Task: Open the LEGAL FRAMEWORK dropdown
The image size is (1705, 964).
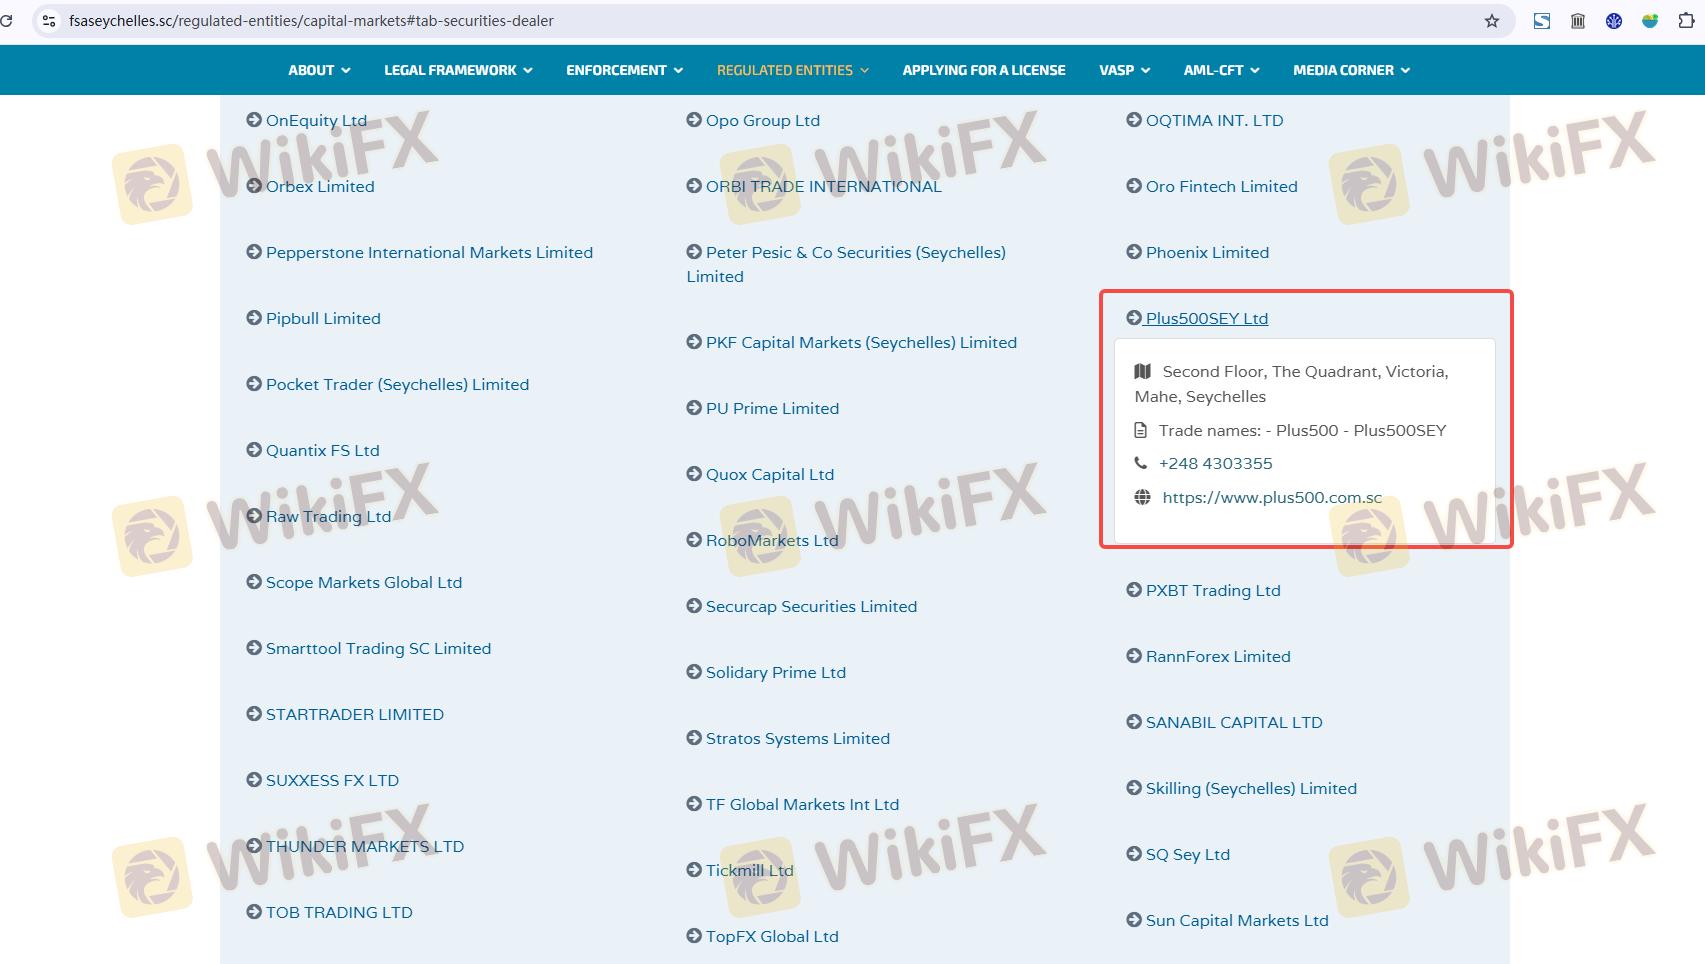Action: 458,70
